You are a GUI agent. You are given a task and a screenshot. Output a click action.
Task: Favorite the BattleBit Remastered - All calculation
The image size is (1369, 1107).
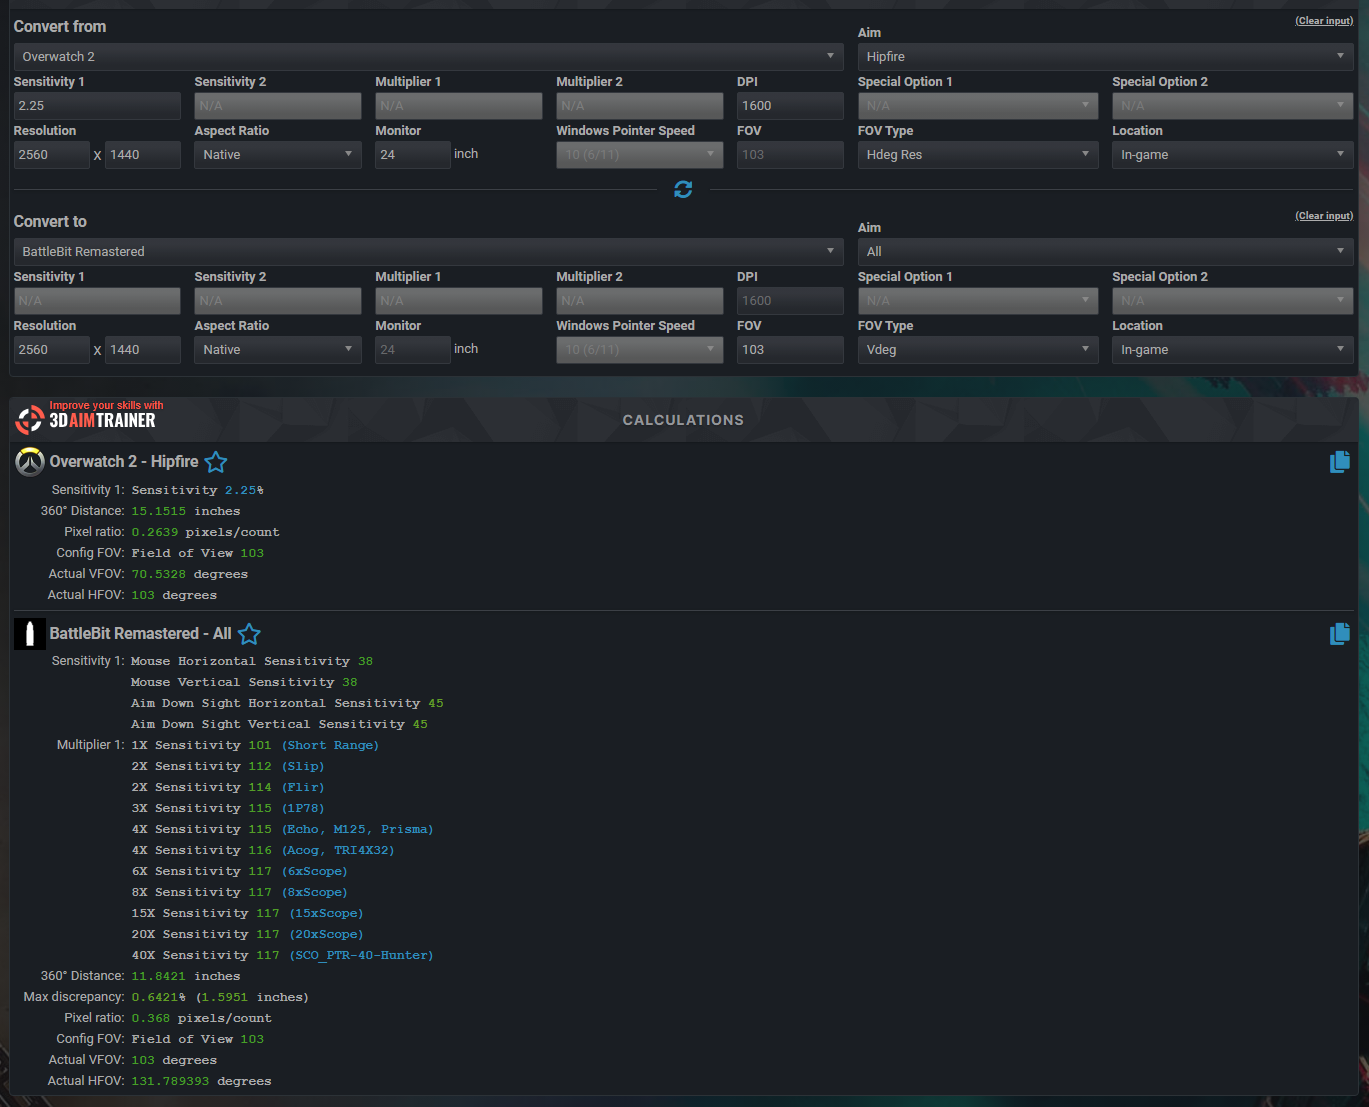[x=250, y=634]
